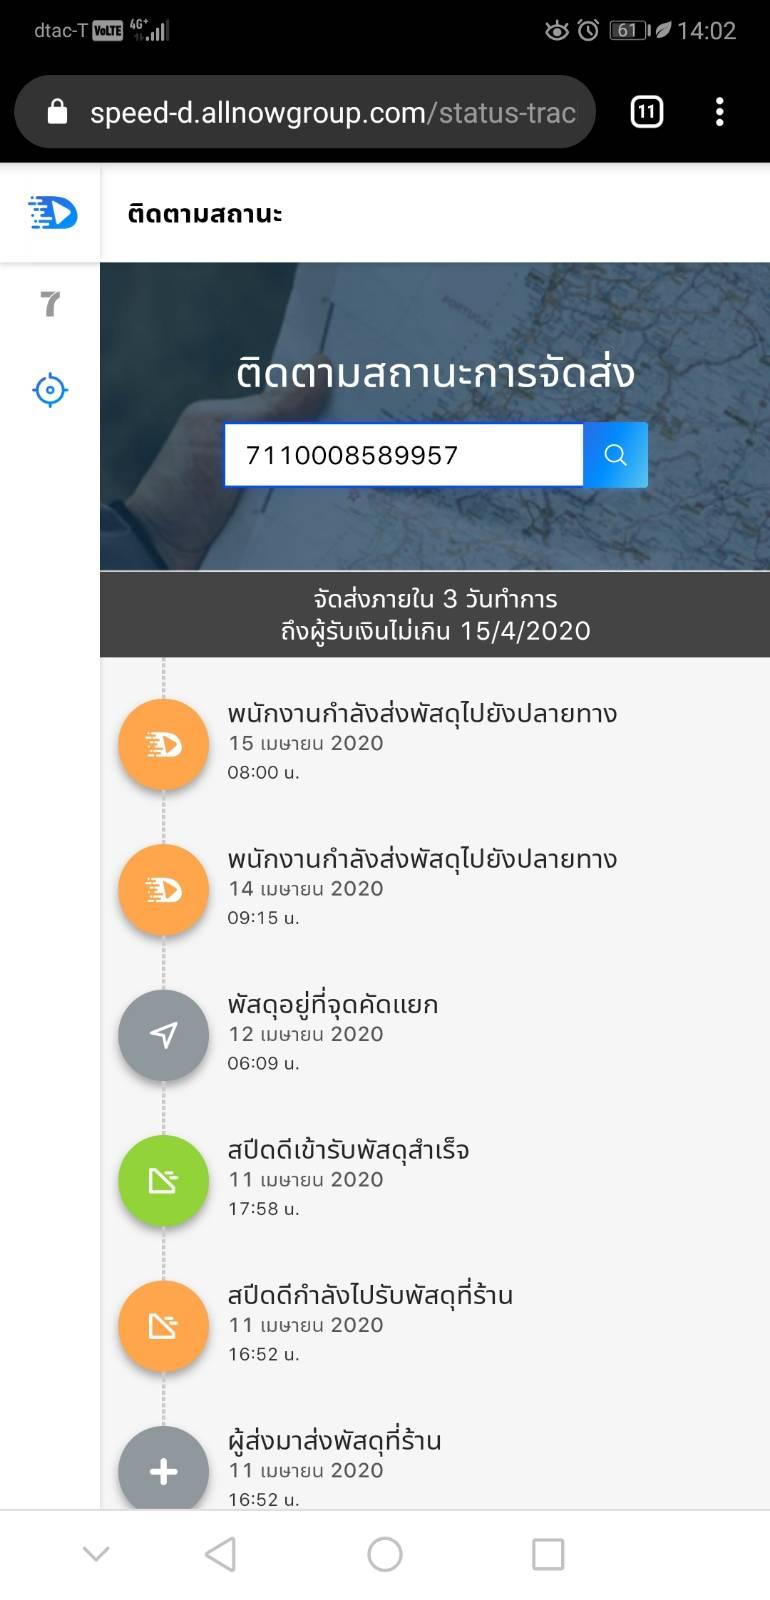Tap the blue search magnifier button
Image resolution: width=770 pixels, height=1600 pixels.
point(615,455)
